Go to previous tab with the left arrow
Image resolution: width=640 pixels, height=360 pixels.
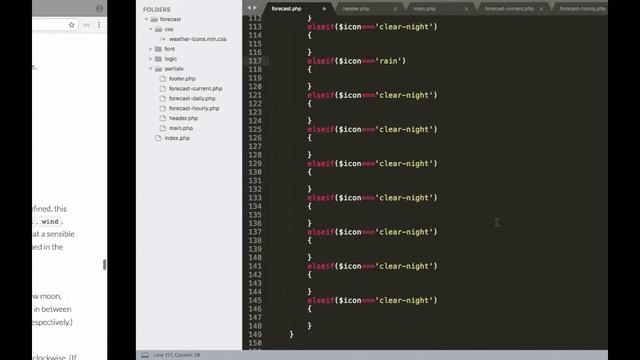pos(249,8)
